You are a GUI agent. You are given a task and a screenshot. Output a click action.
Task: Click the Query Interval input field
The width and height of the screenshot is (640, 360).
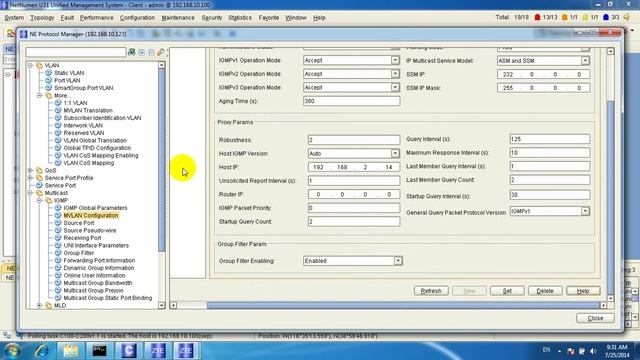pyautogui.click(x=549, y=139)
